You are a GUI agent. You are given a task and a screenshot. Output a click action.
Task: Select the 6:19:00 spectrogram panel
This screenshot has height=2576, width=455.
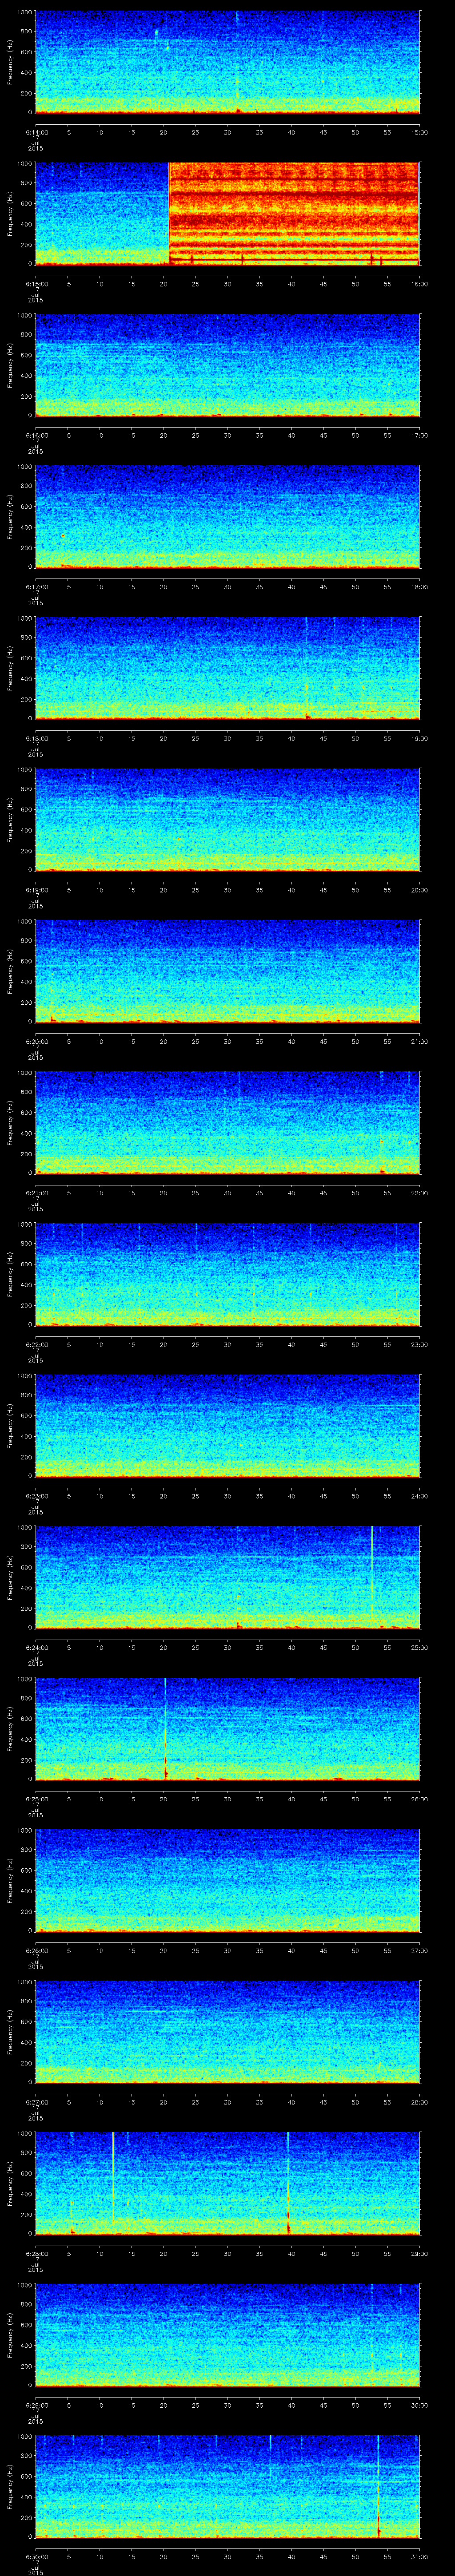pos(228,820)
